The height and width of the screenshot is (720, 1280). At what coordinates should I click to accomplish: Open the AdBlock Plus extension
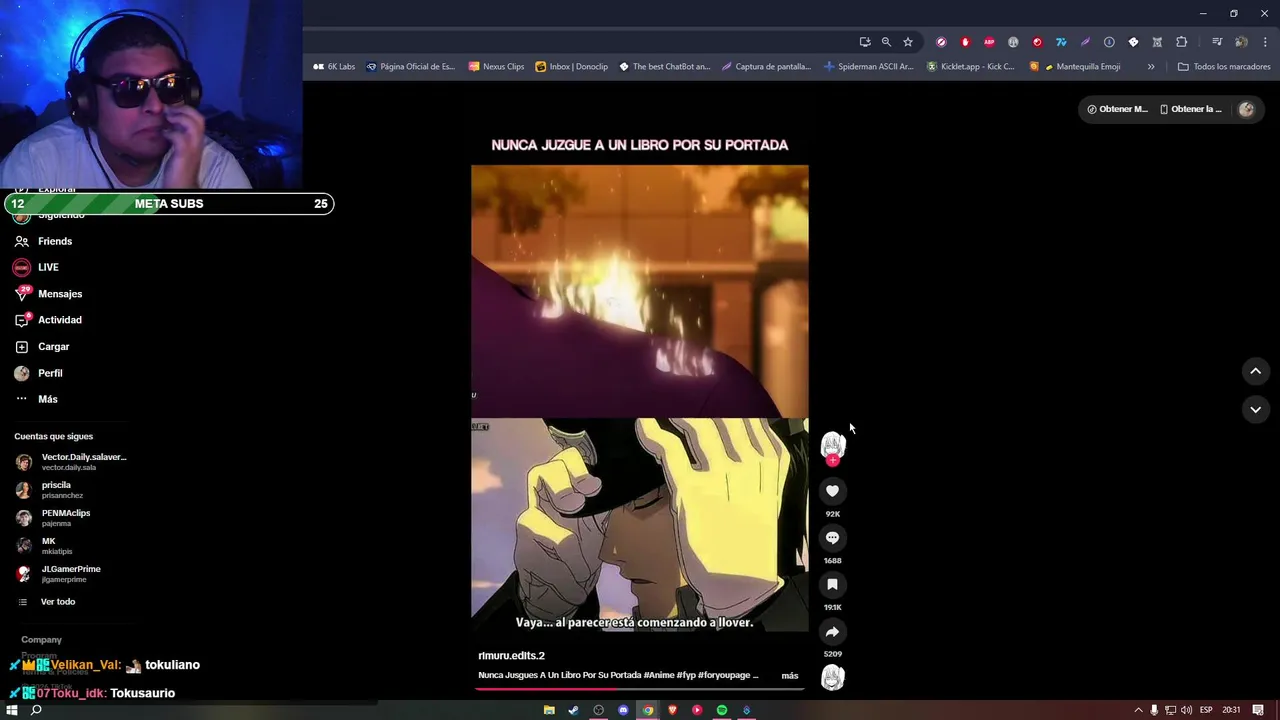989,42
